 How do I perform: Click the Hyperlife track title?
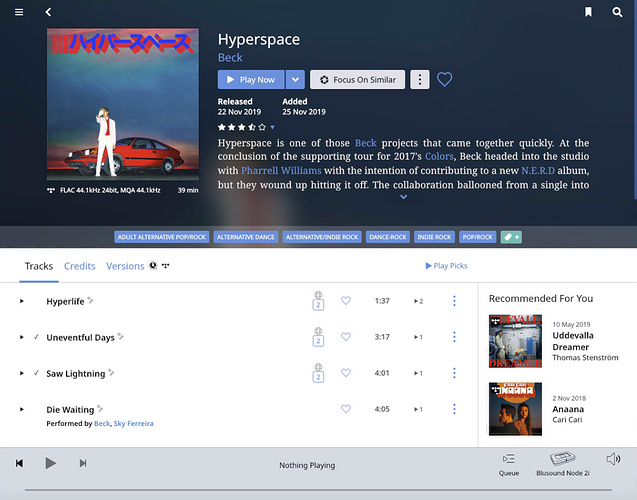point(65,301)
